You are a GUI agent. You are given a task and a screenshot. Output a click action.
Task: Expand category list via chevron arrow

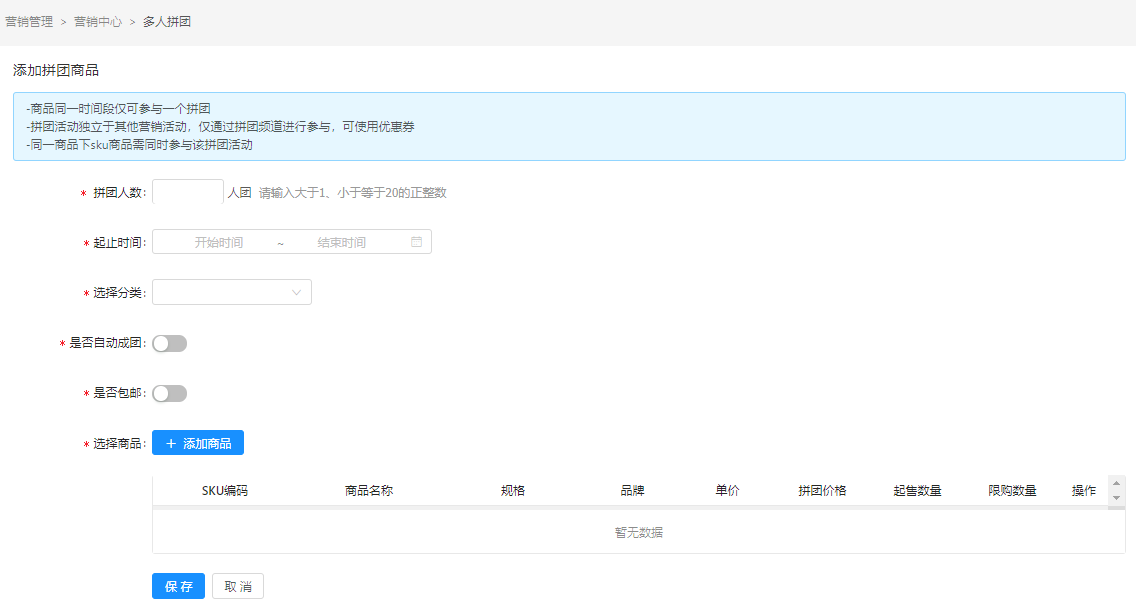click(297, 292)
